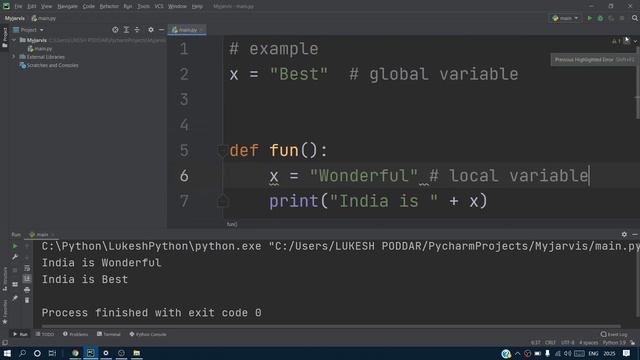Click horizontal scrollbar in Run console

click(331, 327)
